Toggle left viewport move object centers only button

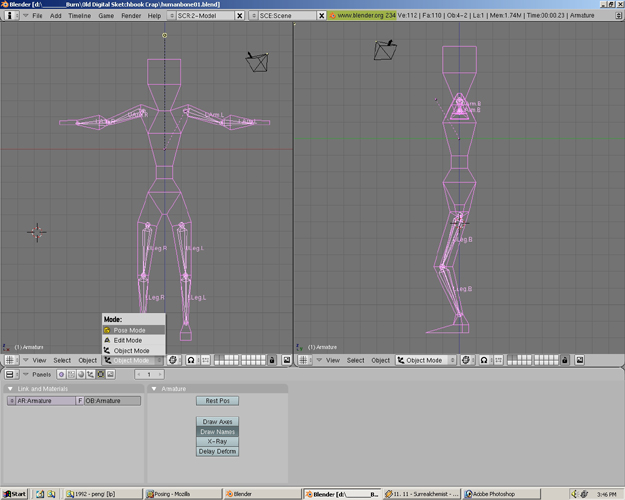[205, 360]
